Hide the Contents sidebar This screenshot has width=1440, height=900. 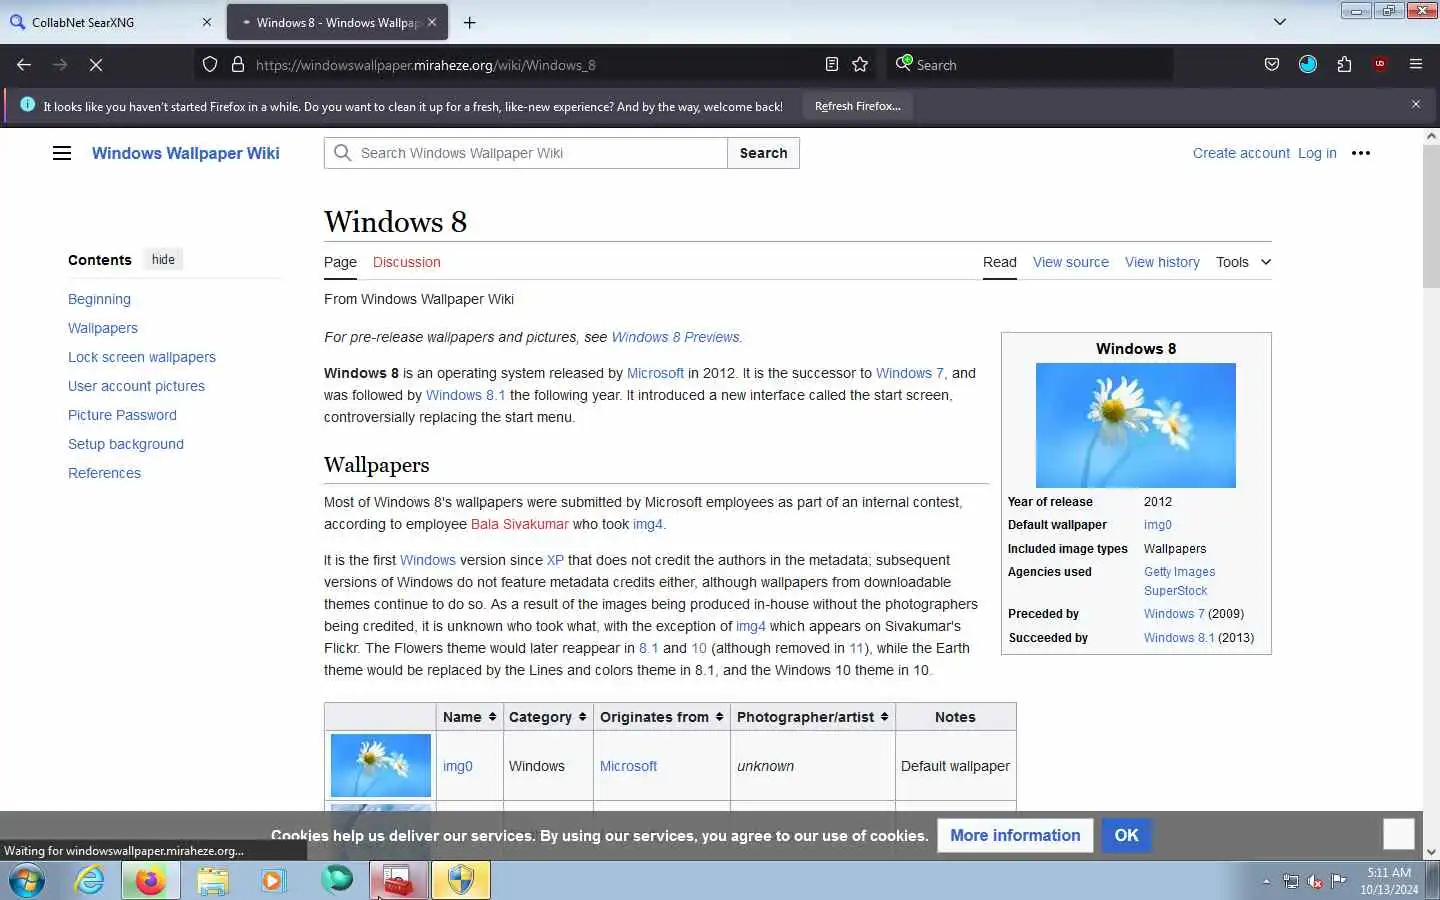(163, 260)
